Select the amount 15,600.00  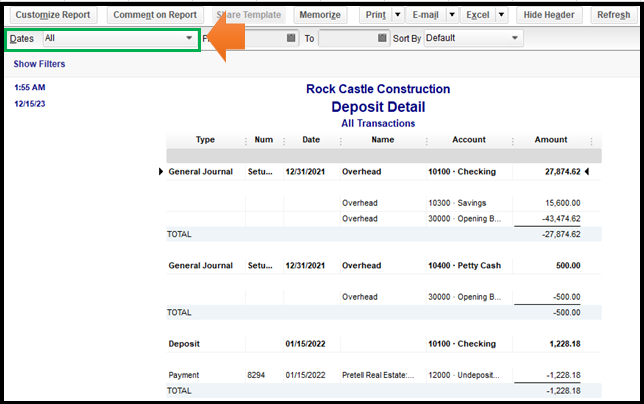tap(563, 203)
